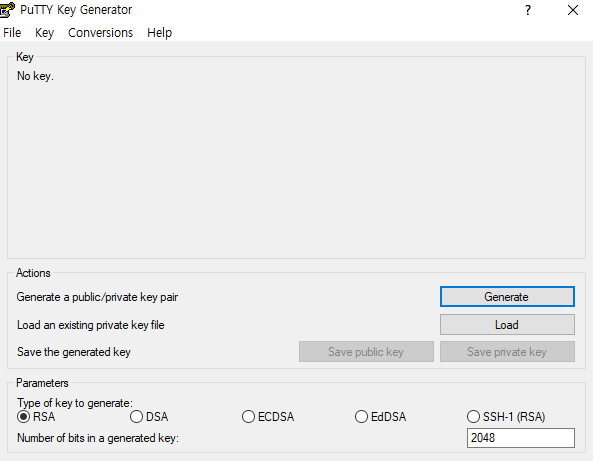Close the PuTTY Key Generator window

point(573,10)
